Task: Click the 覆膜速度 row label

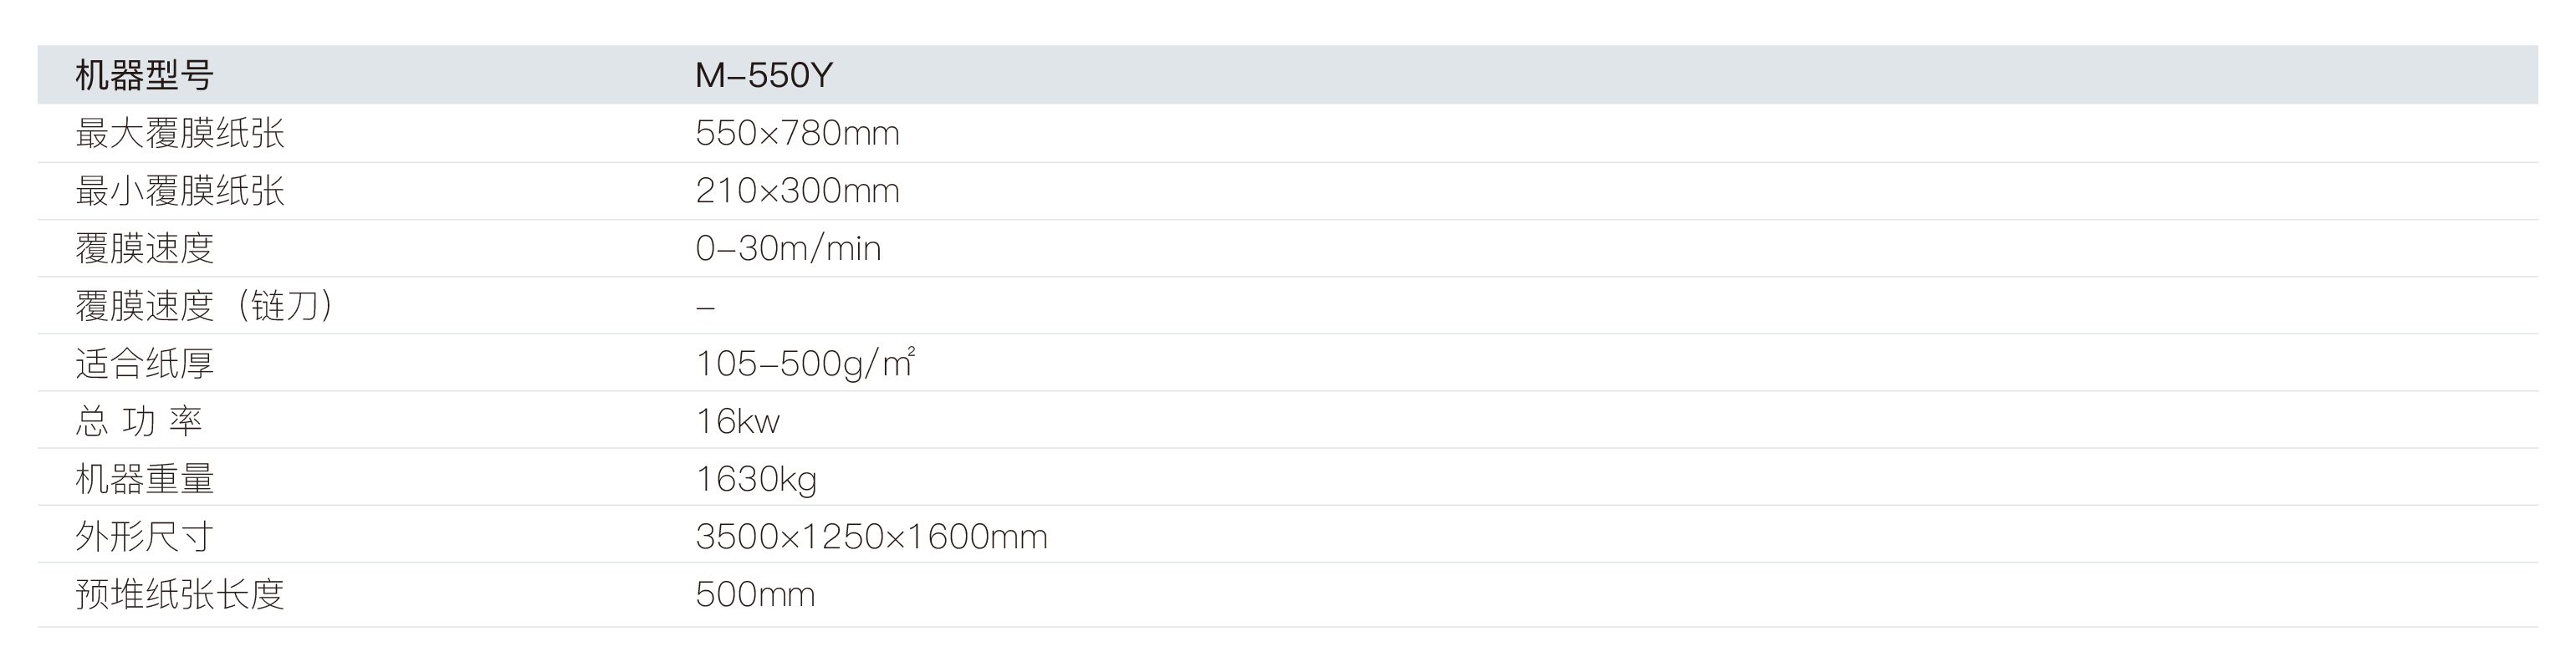Action: [x=145, y=248]
